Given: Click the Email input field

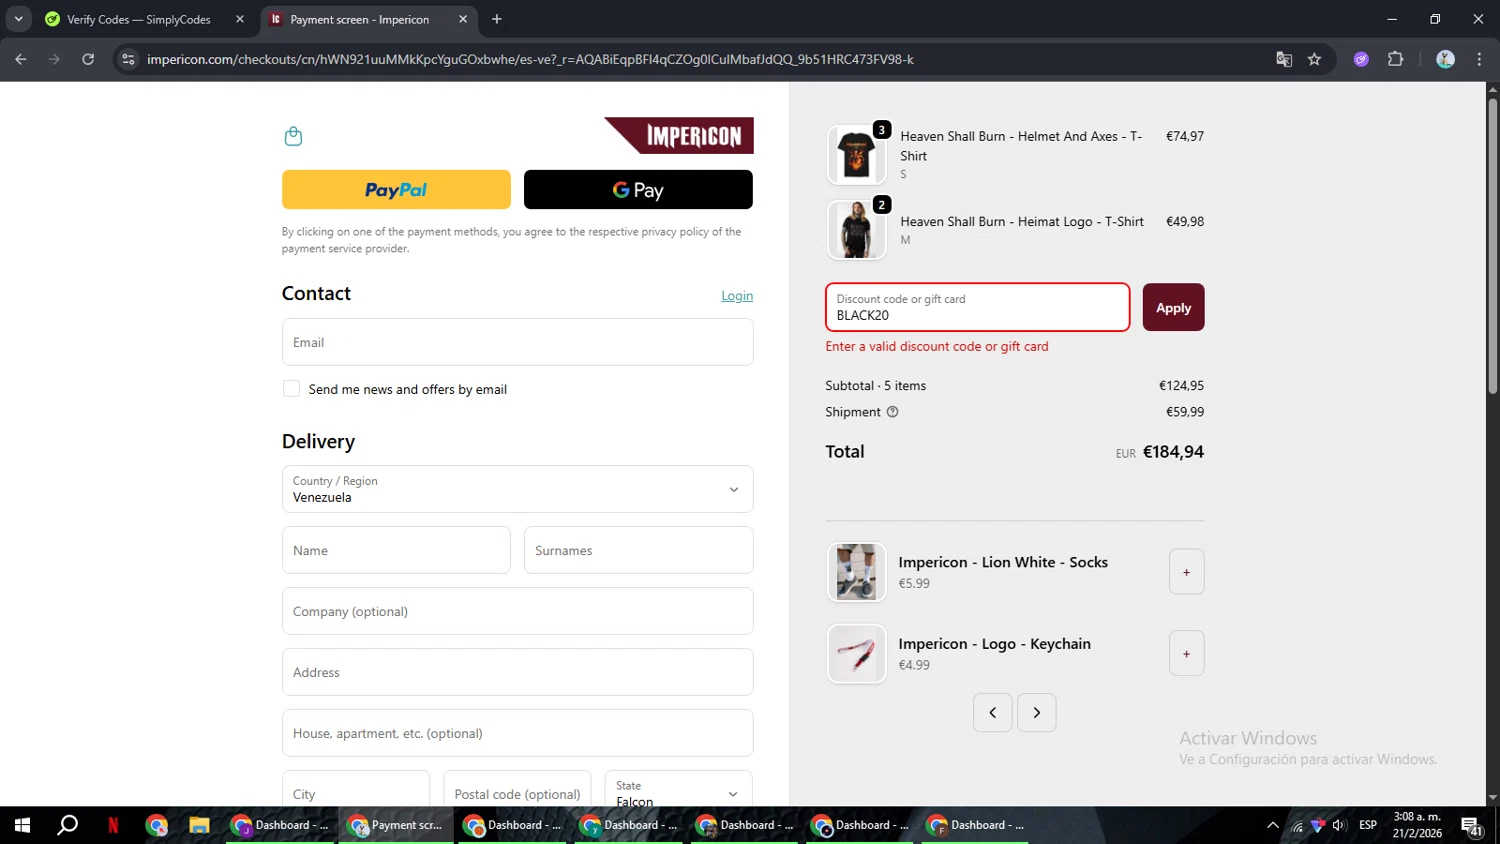Looking at the screenshot, I should tap(517, 342).
